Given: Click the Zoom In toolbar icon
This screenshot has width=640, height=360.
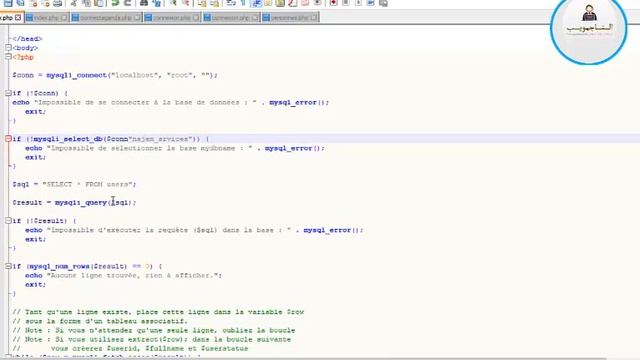Looking at the screenshot, I should 173,3.
